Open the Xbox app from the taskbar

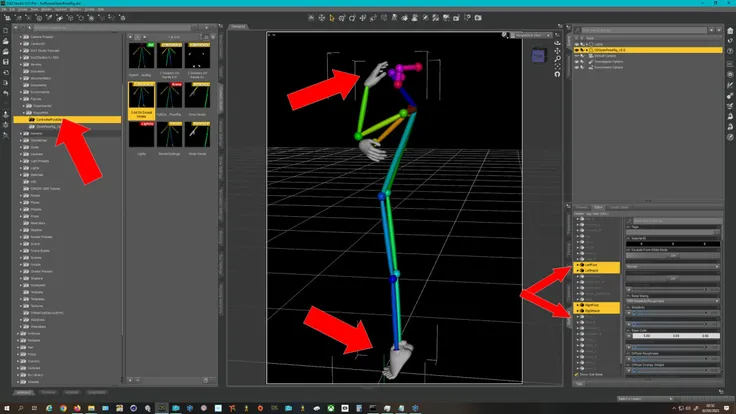[331, 408]
